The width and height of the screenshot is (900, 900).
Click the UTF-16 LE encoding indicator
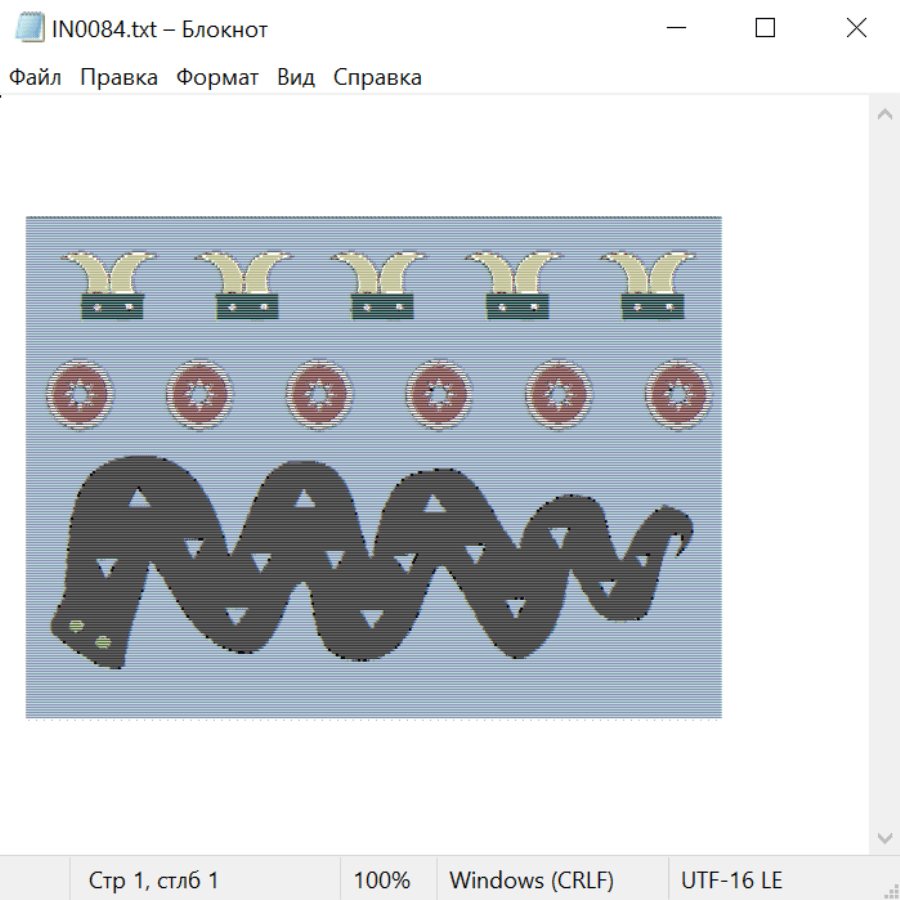(731, 881)
